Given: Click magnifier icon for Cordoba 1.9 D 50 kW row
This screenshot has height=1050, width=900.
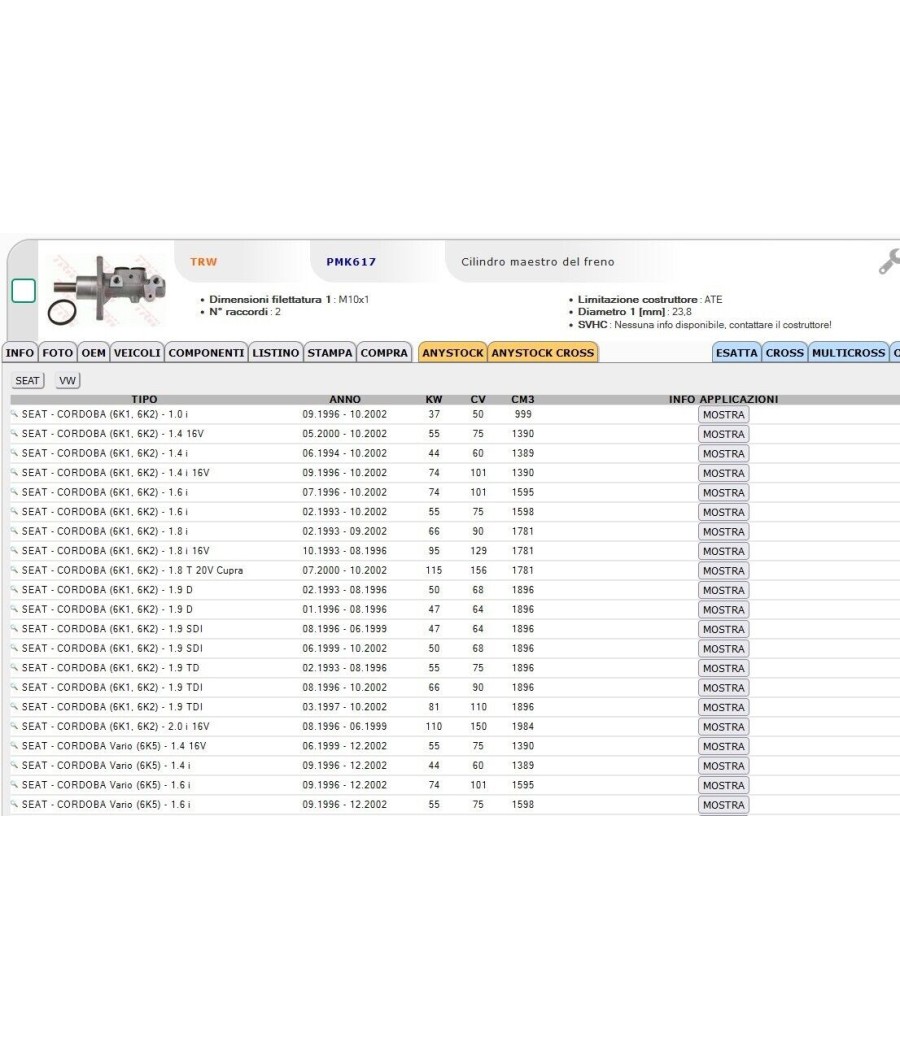Looking at the screenshot, I should 14,589.
